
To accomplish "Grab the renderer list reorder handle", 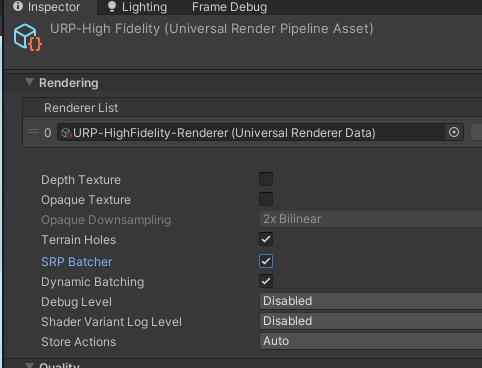I will [33, 132].
